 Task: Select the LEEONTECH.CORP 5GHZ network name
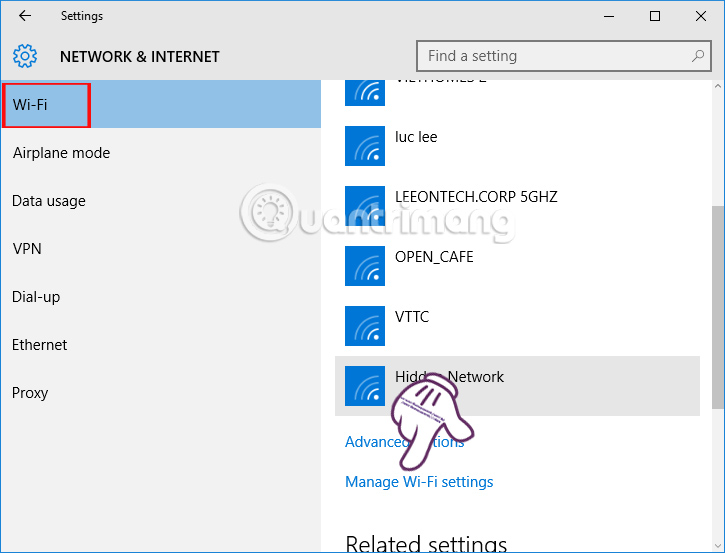[476, 197]
